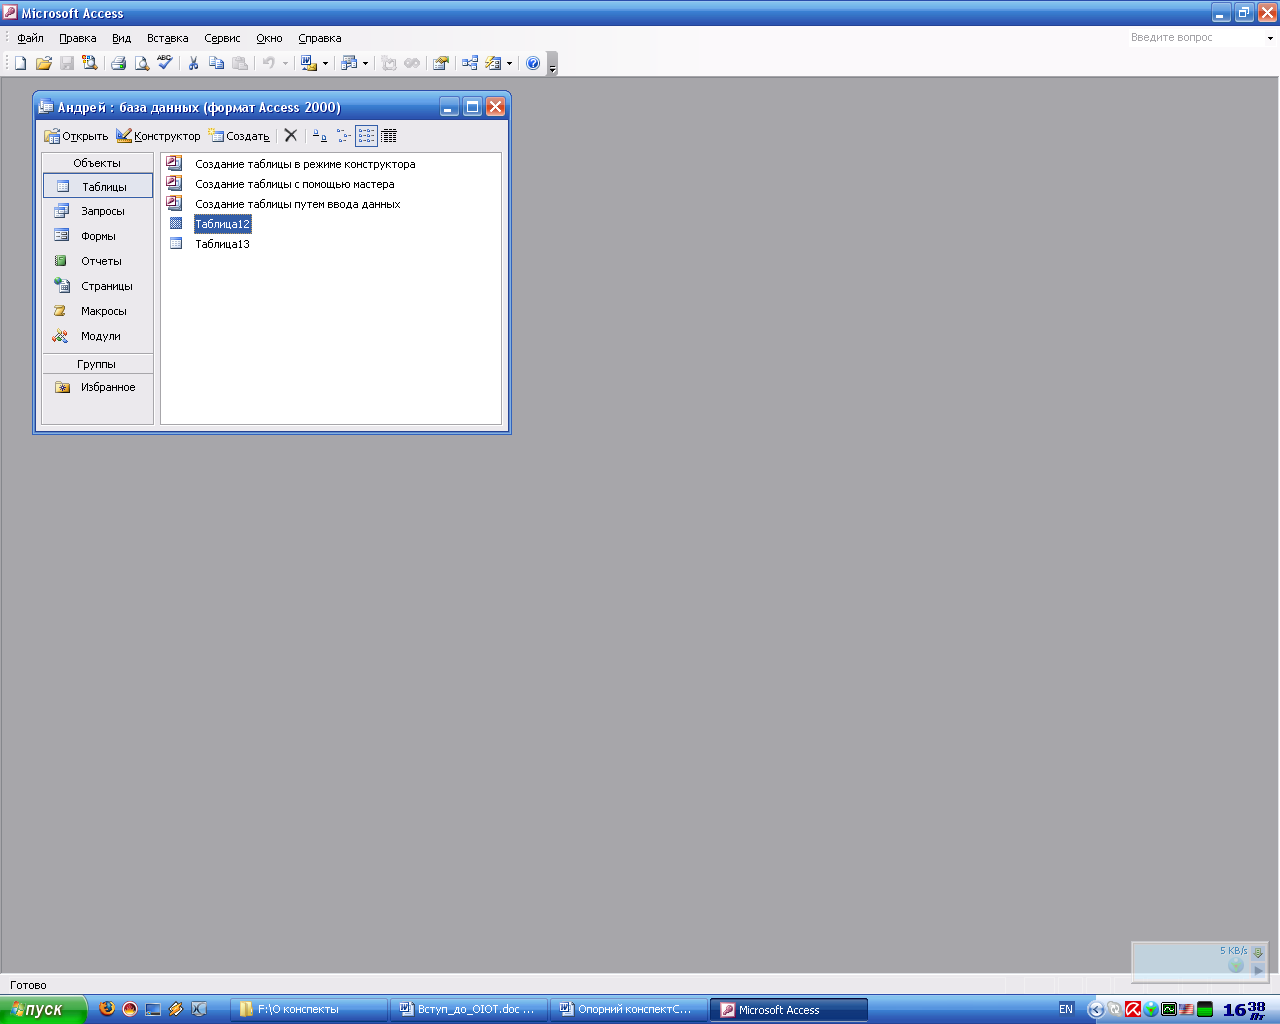This screenshot has height=1024, width=1280.
Task: Select Модули in the objects pane
Action: point(98,336)
